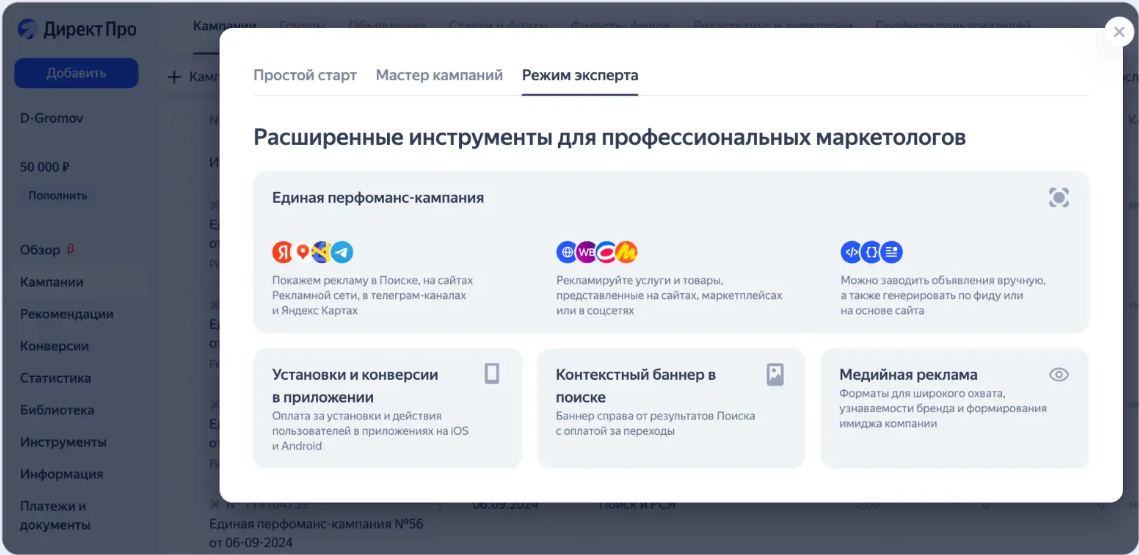Switch to Мастер кампаний tab
Image resolution: width=1139 pixels, height=555 pixels.
click(439, 75)
